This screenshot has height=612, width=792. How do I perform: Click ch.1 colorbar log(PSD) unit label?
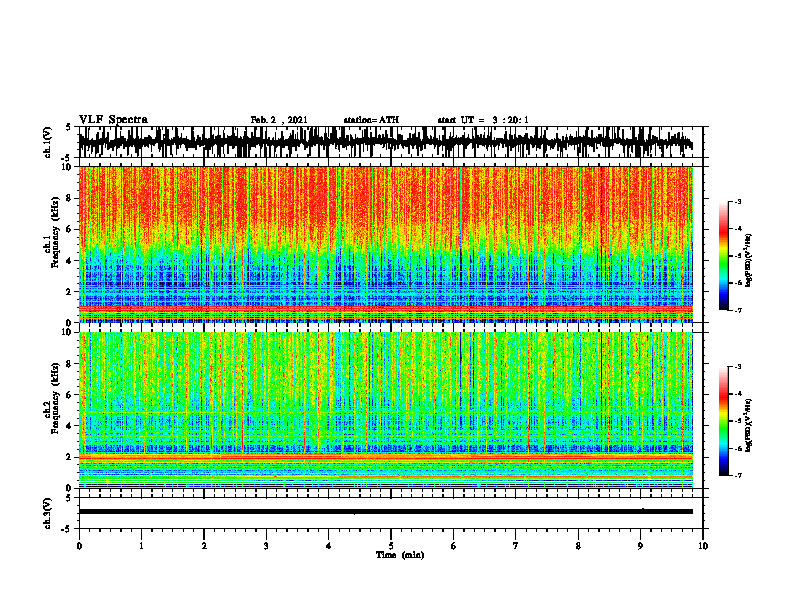pos(750,261)
